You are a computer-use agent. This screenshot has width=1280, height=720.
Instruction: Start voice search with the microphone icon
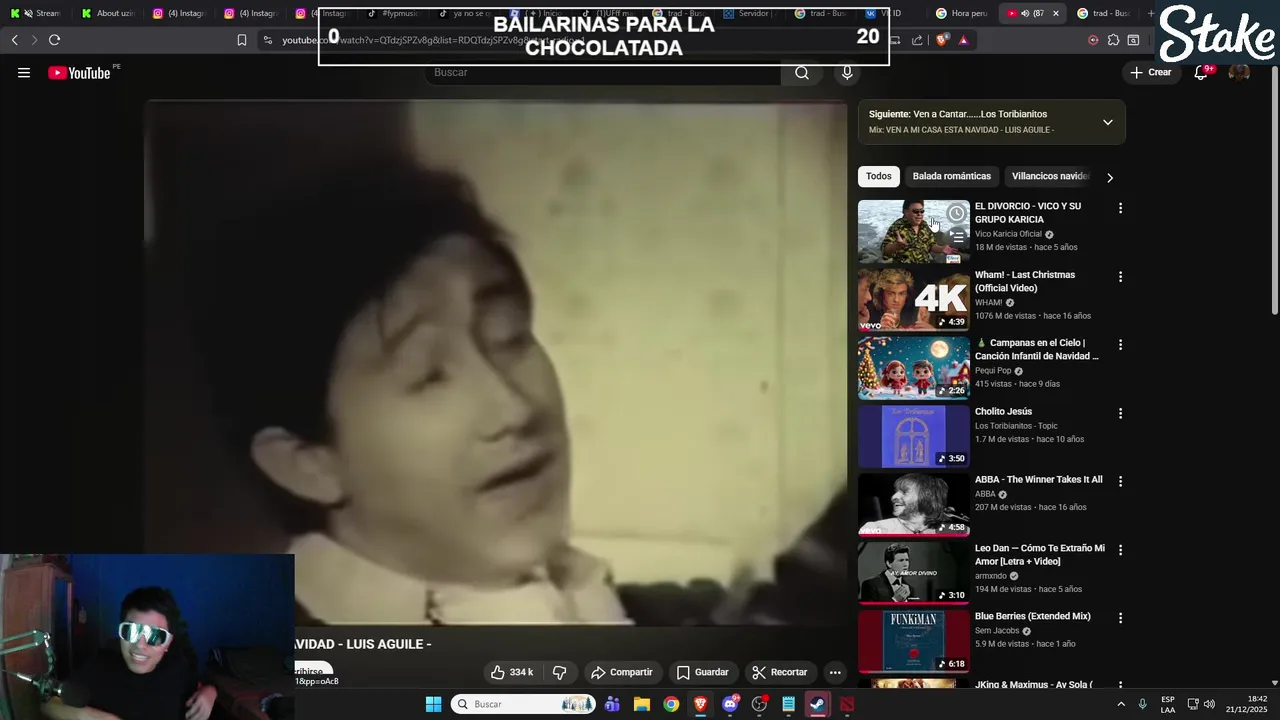tap(847, 72)
